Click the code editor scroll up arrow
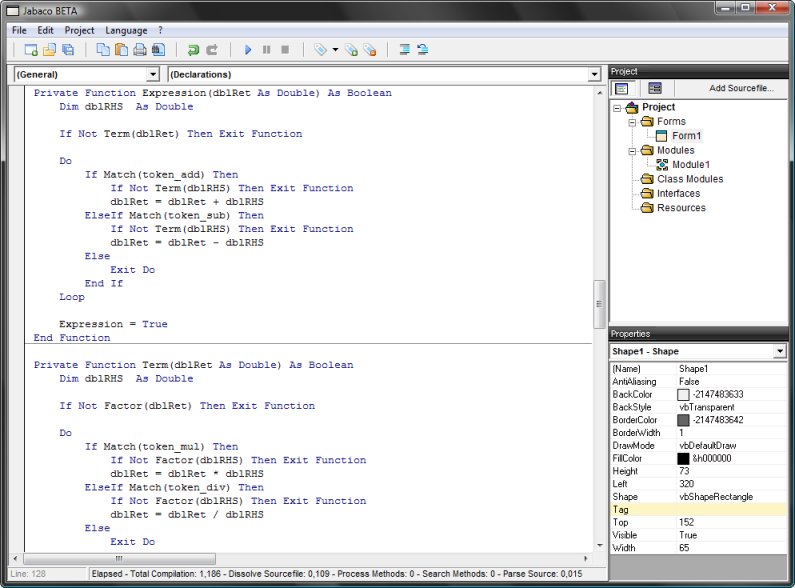 click(x=599, y=93)
